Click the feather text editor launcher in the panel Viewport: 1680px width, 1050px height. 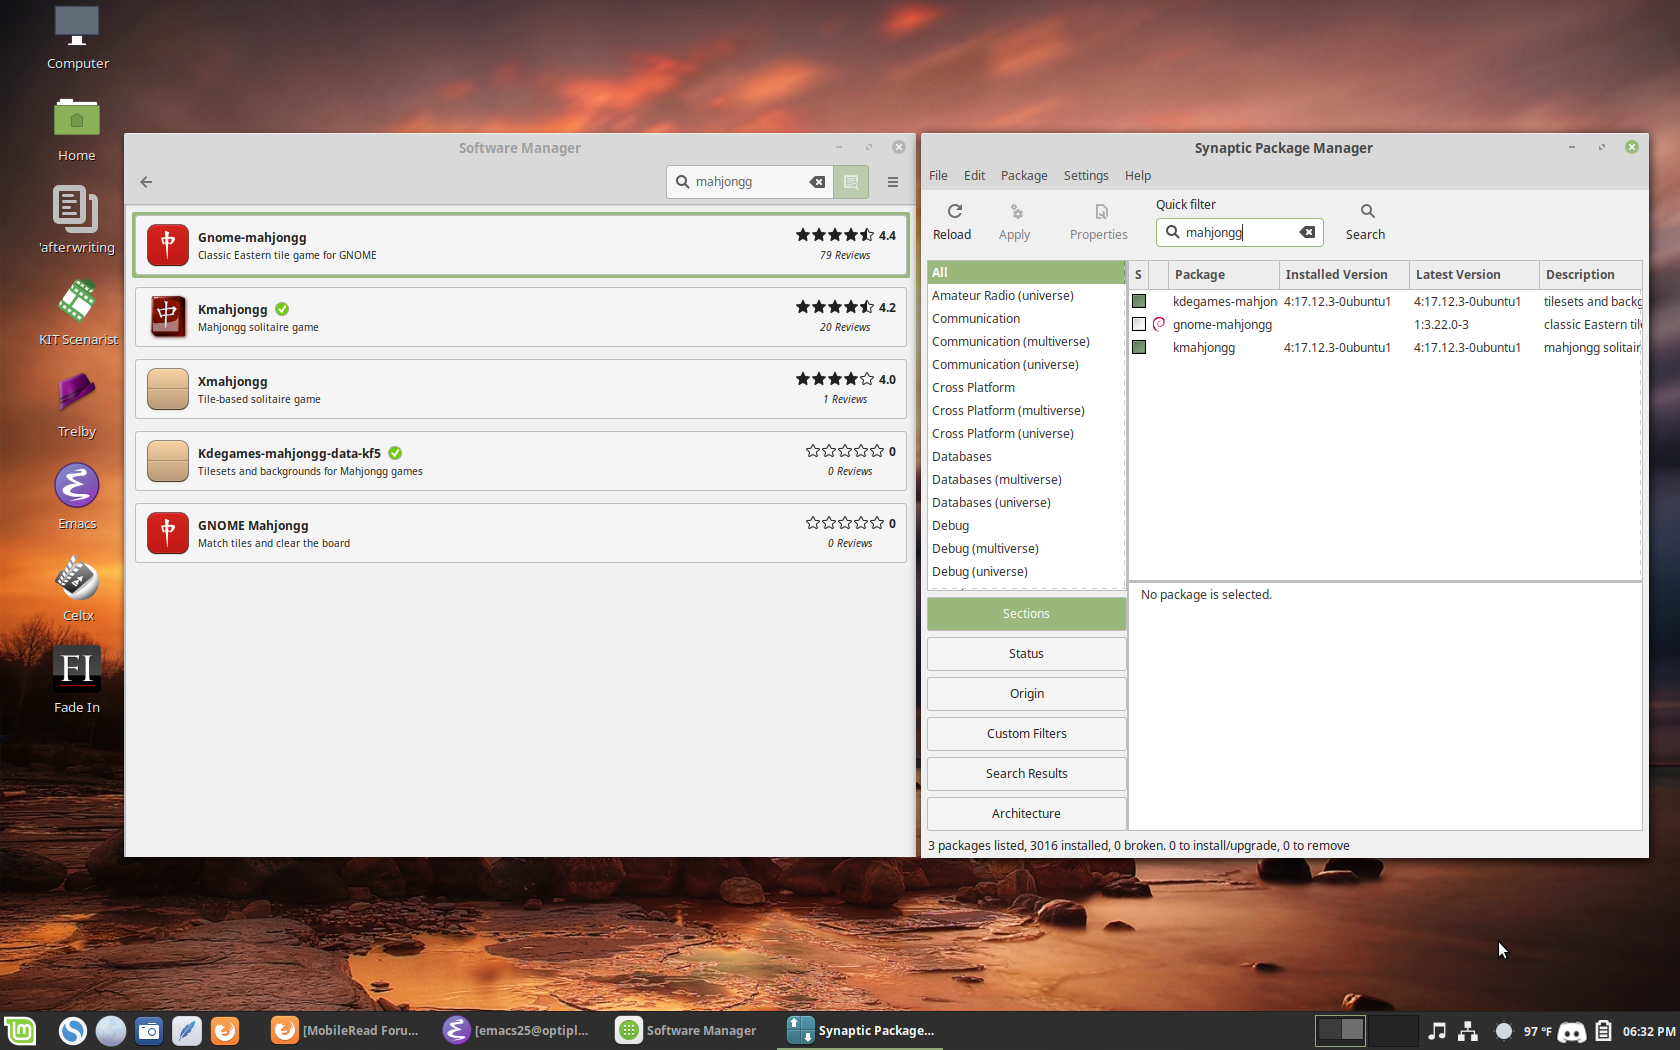tap(187, 1030)
